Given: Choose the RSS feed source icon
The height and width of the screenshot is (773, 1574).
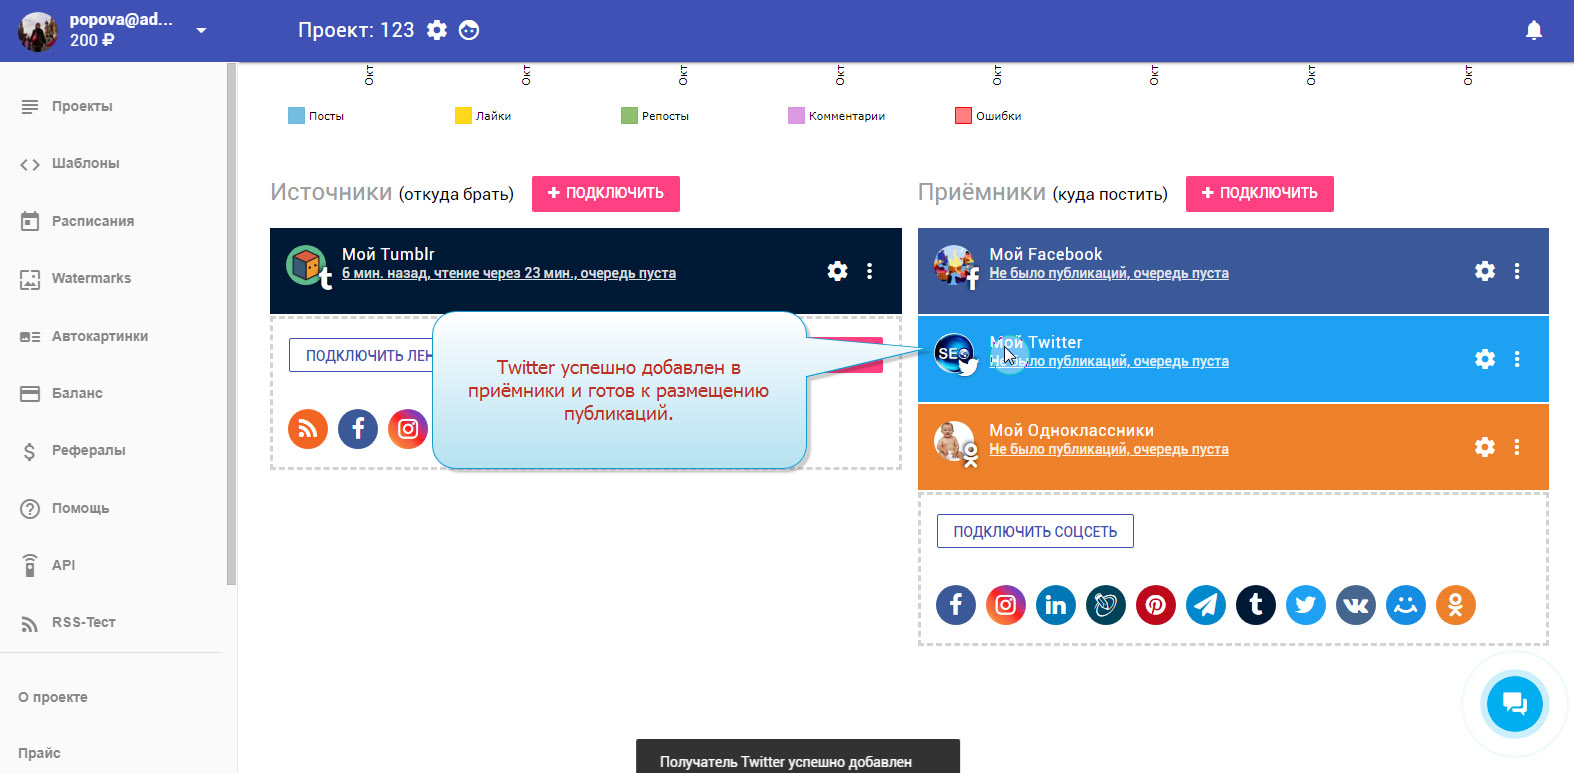Looking at the screenshot, I should (308, 429).
